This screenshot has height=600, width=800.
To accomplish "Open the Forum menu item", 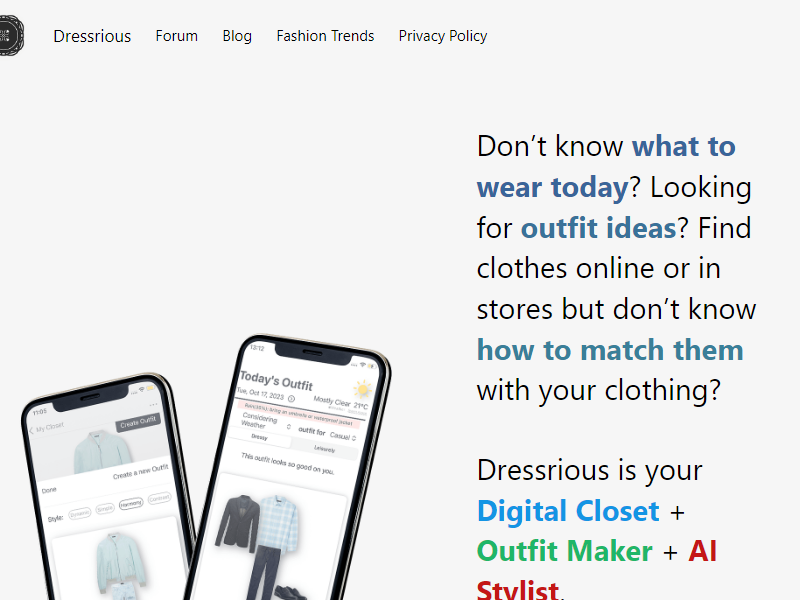I will (x=177, y=36).
